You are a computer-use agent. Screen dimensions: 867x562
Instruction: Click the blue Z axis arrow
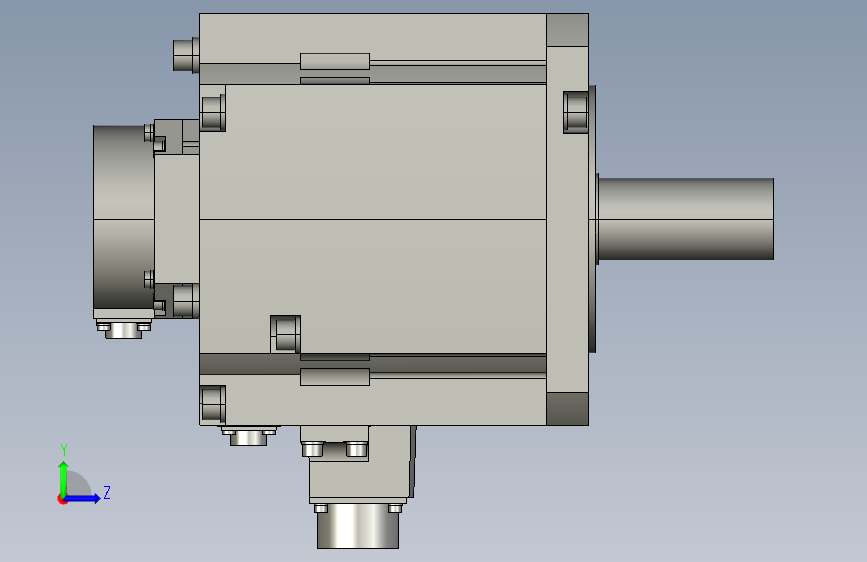coord(82,498)
